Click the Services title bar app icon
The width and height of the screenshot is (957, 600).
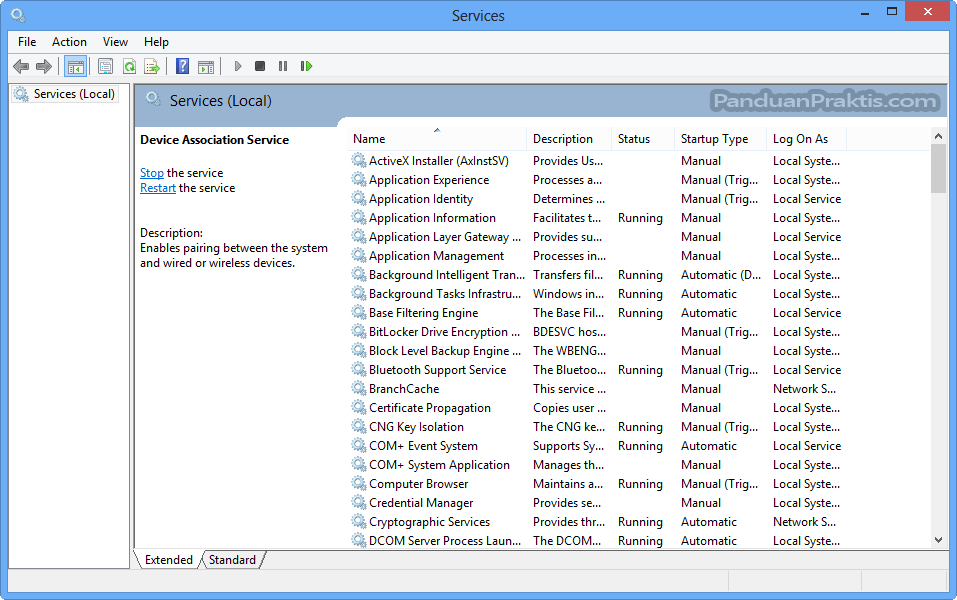point(18,15)
